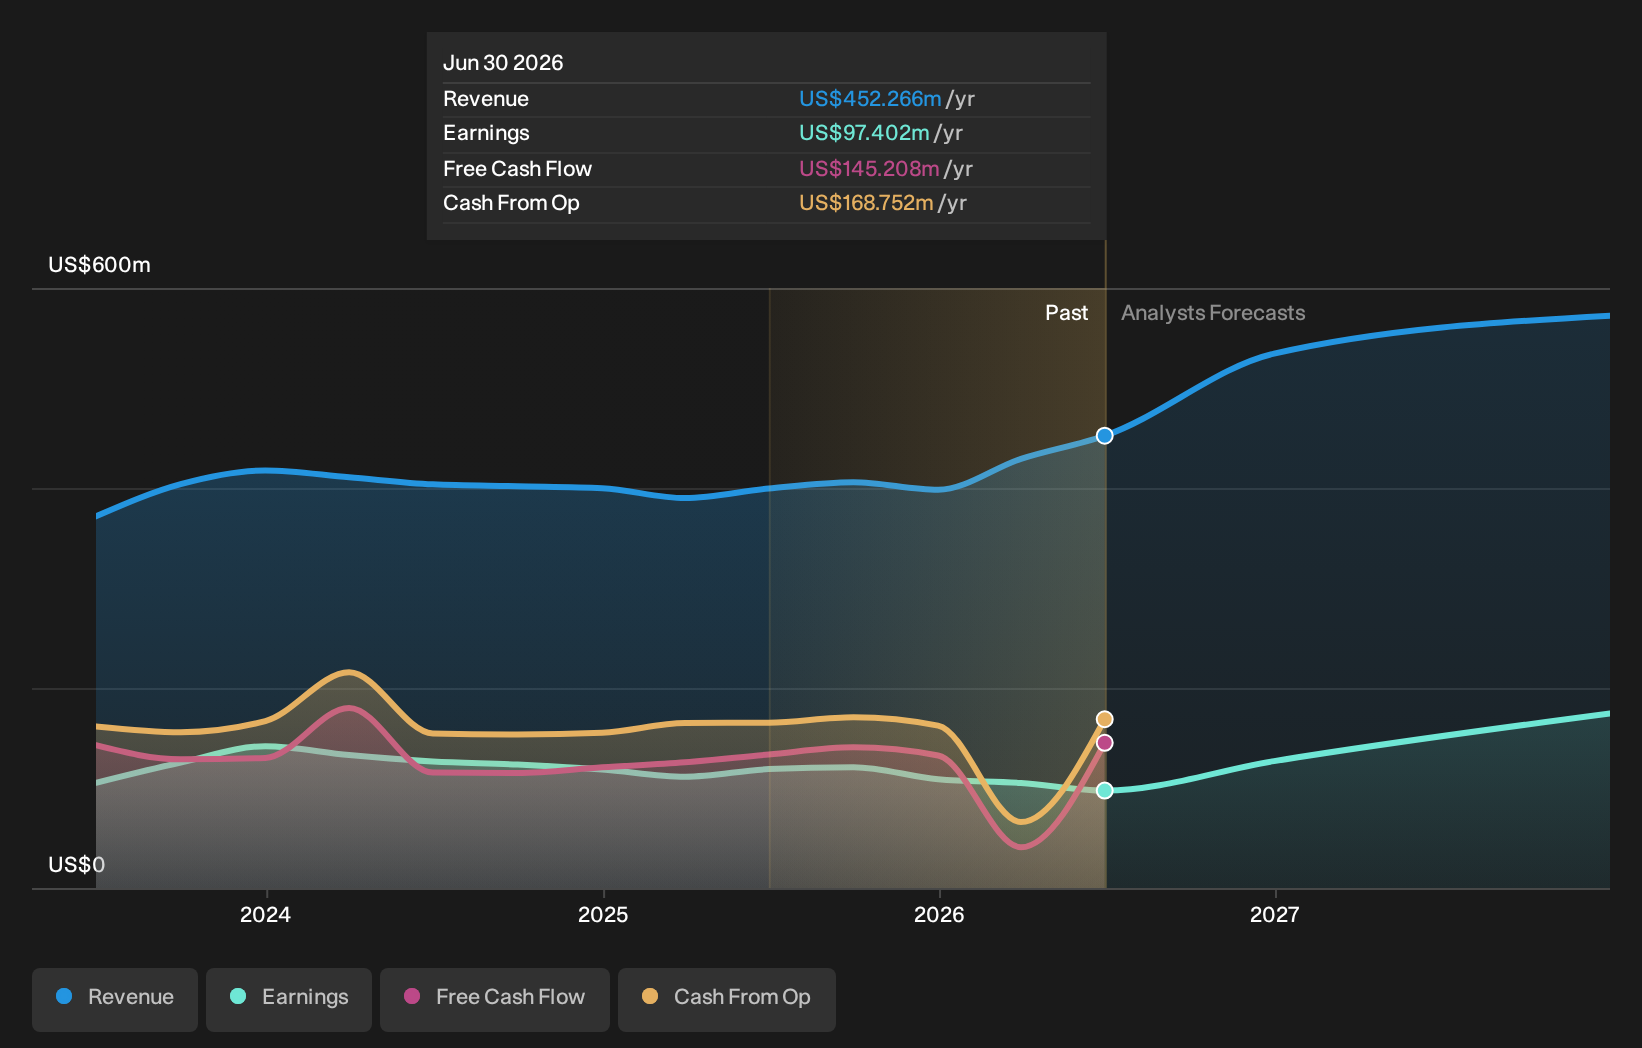The height and width of the screenshot is (1048, 1642).
Task: Click the Cash From Op label in tooltip
Action: pyautogui.click(x=511, y=203)
